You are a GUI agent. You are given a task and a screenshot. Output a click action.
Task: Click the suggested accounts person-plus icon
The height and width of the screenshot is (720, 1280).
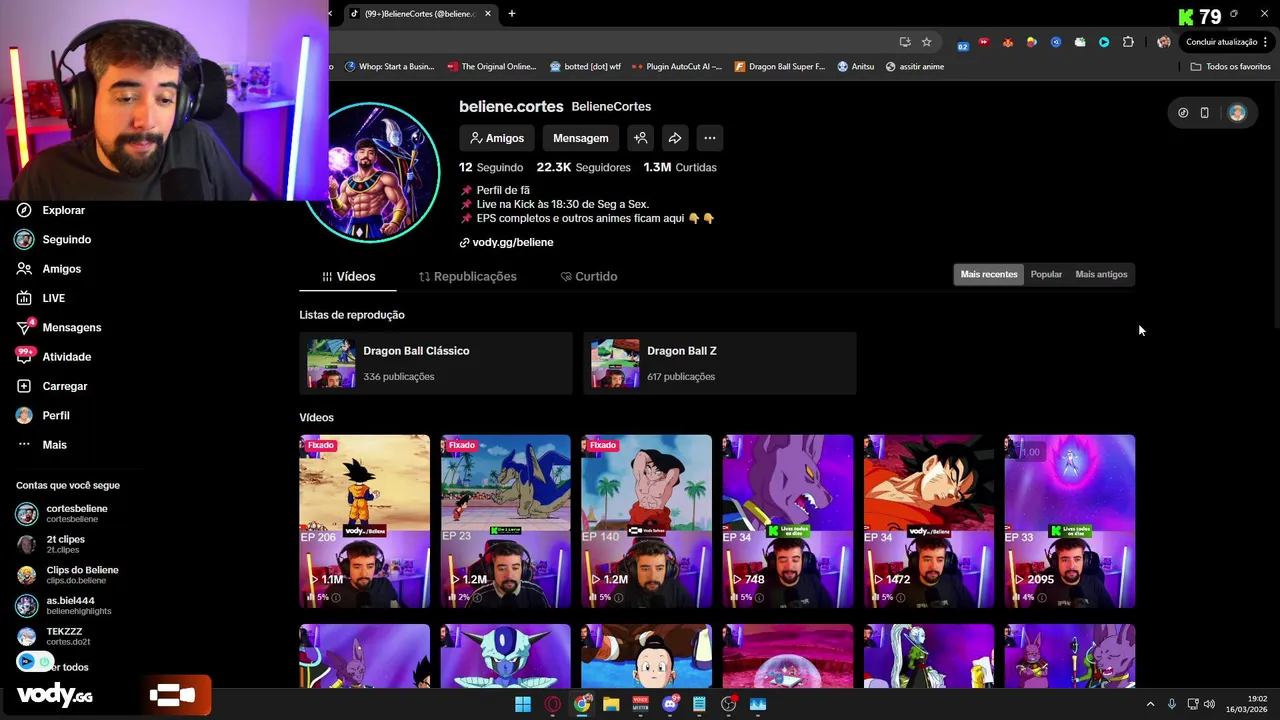(641, 138)
